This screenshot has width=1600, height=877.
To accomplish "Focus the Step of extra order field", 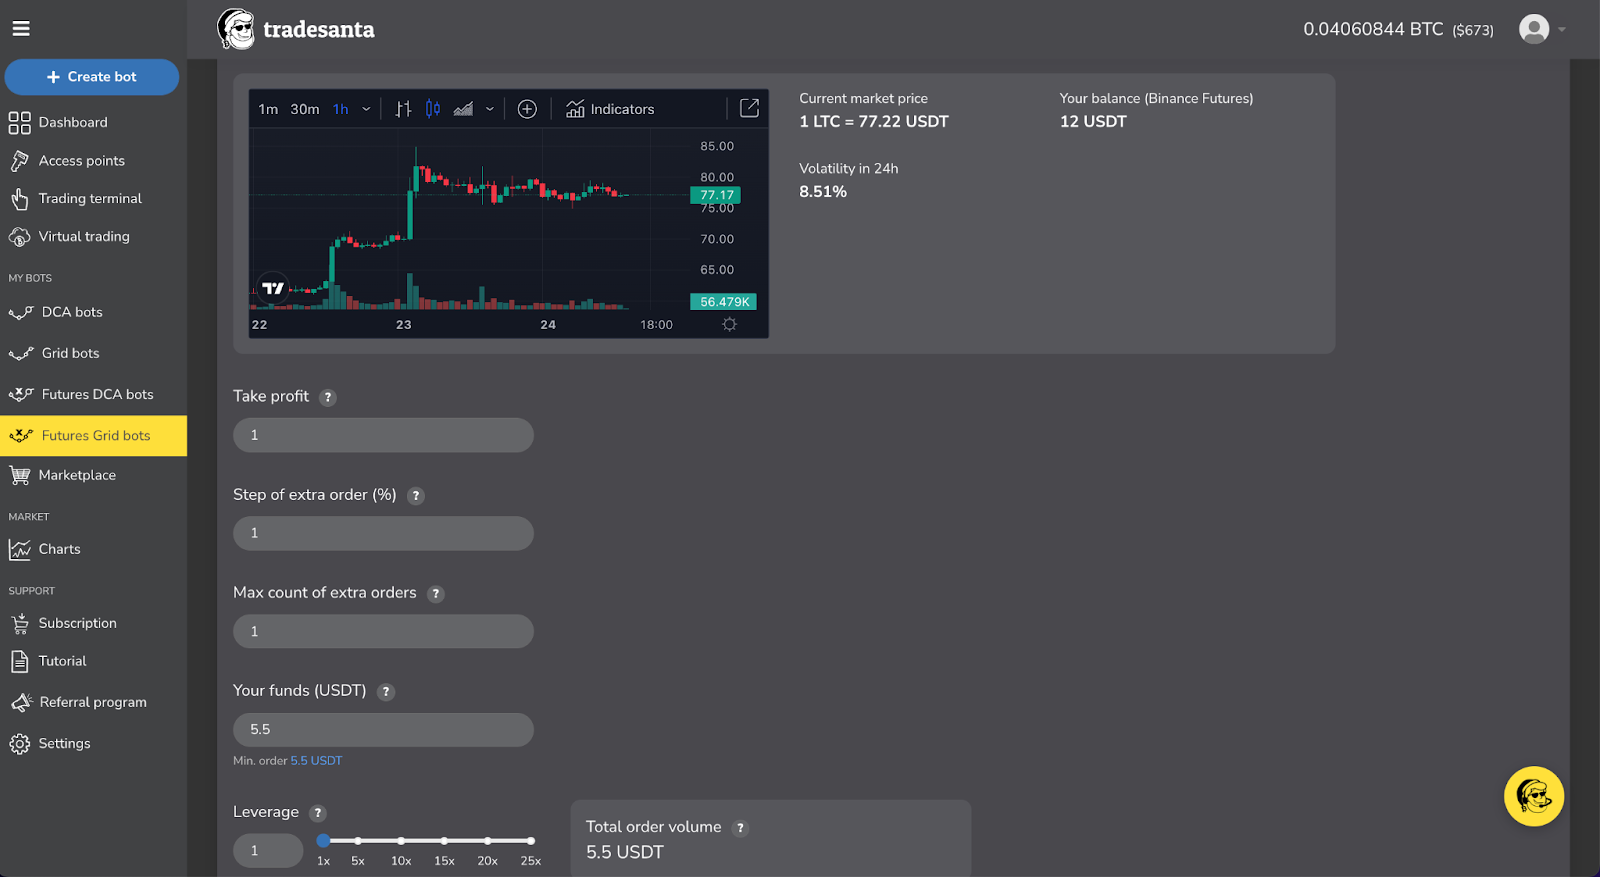I will tap(383, 533).
